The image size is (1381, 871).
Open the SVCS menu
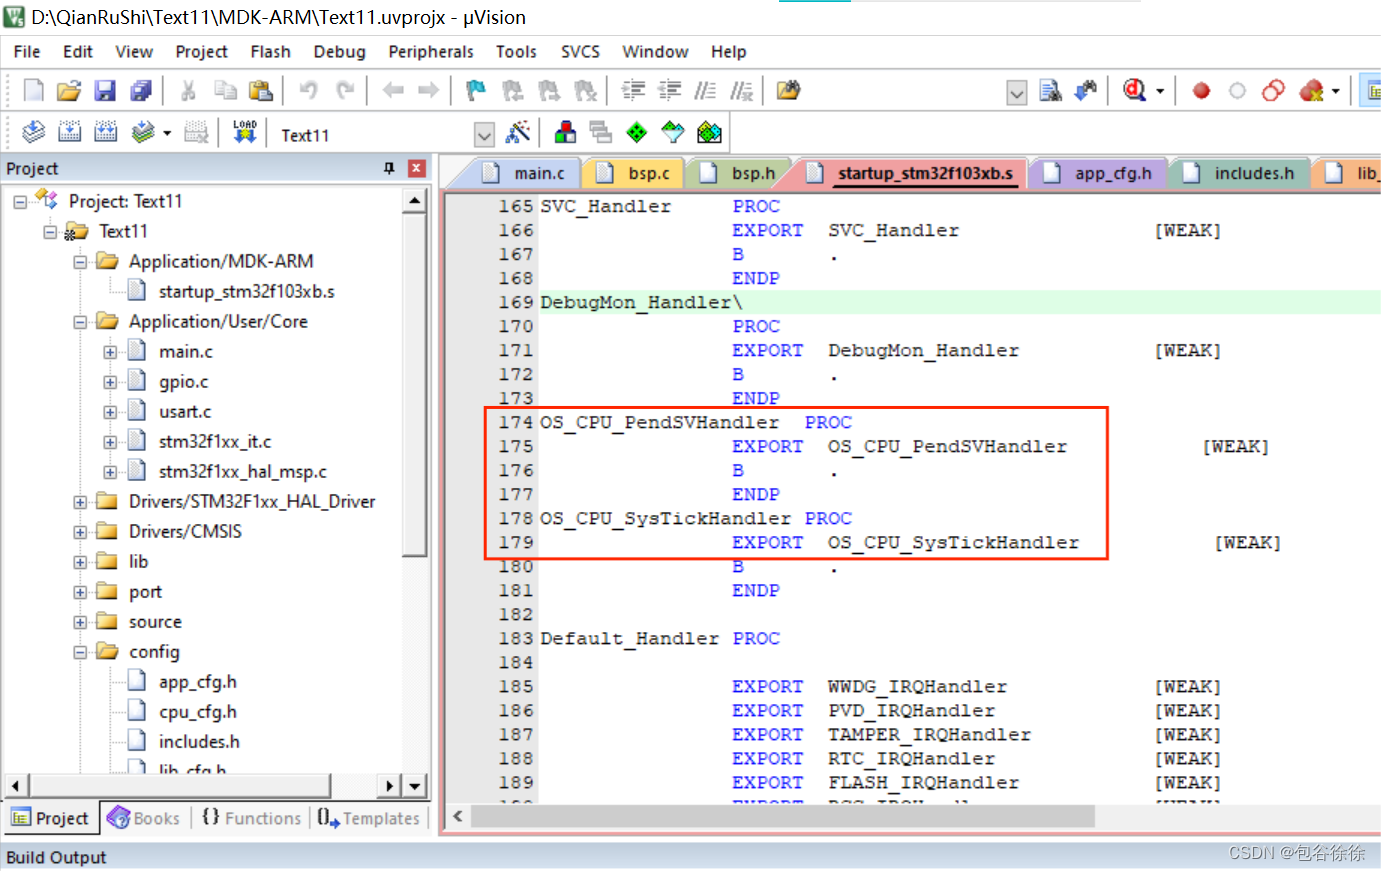tap(580, 51)
